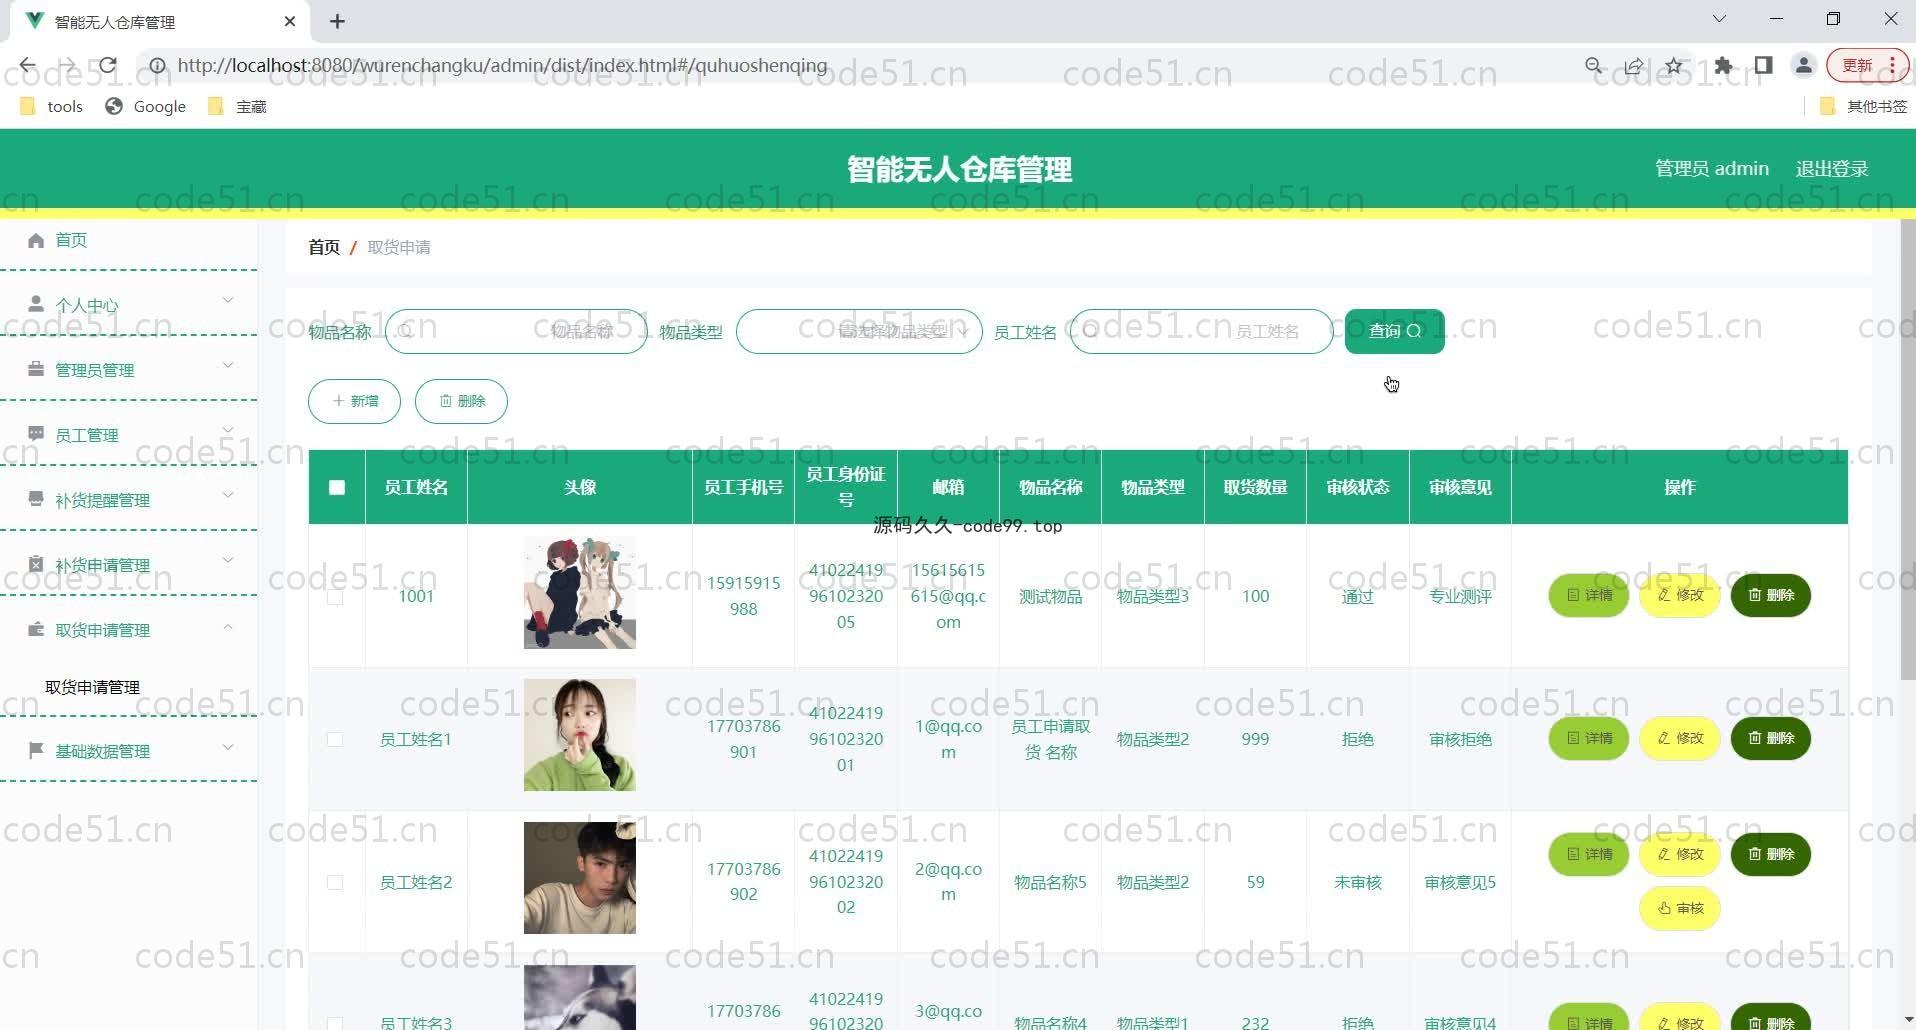Screen dimensions: 1916x1030
Task: Click 删除 in the 员工姓名2 row
Action: coord(1771,854)
